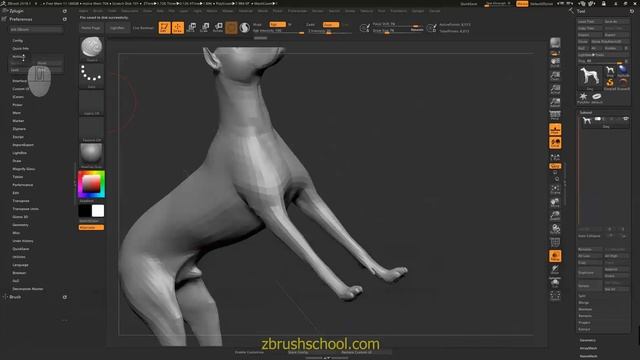
Task: Open the Document menu in menu bar
Action: click(x=130, y=11)
